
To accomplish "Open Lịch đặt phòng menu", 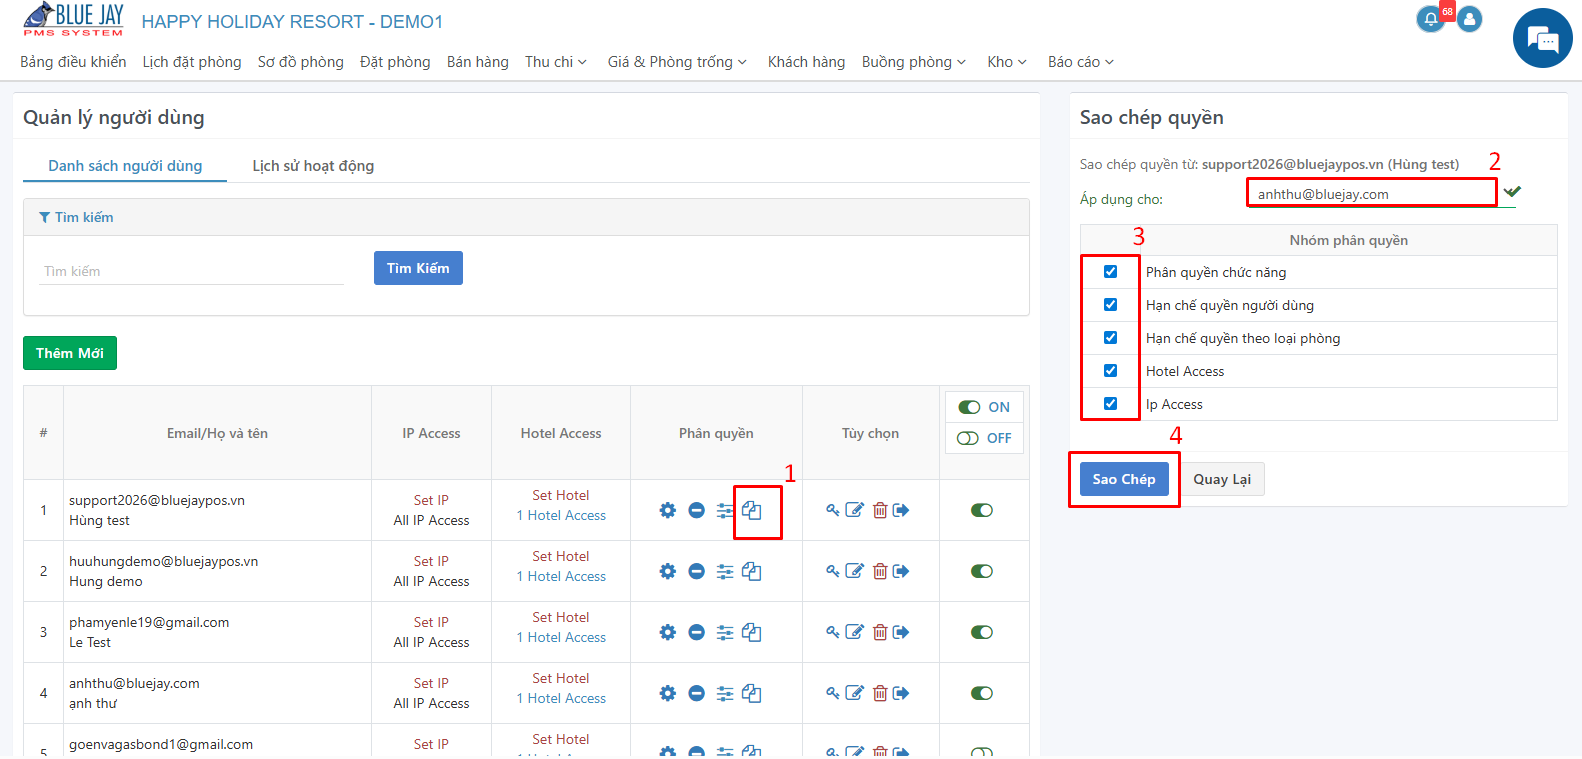I will pyautogui.click(x=192, y=62).
